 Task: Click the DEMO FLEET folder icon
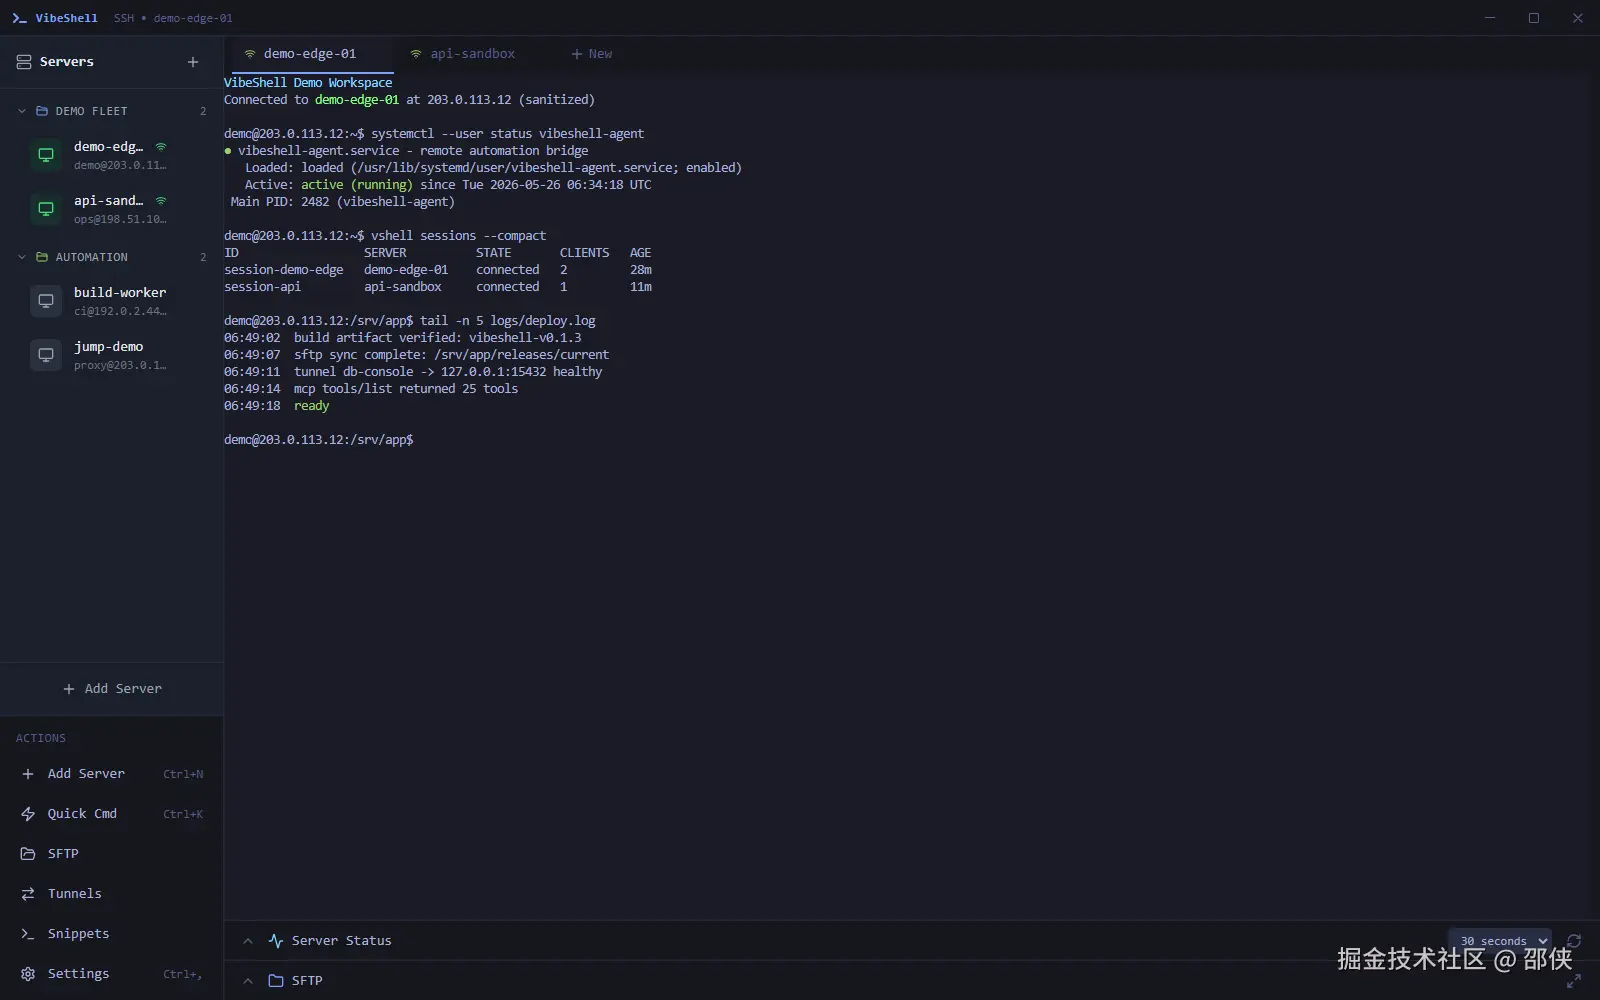click(42, 111)
